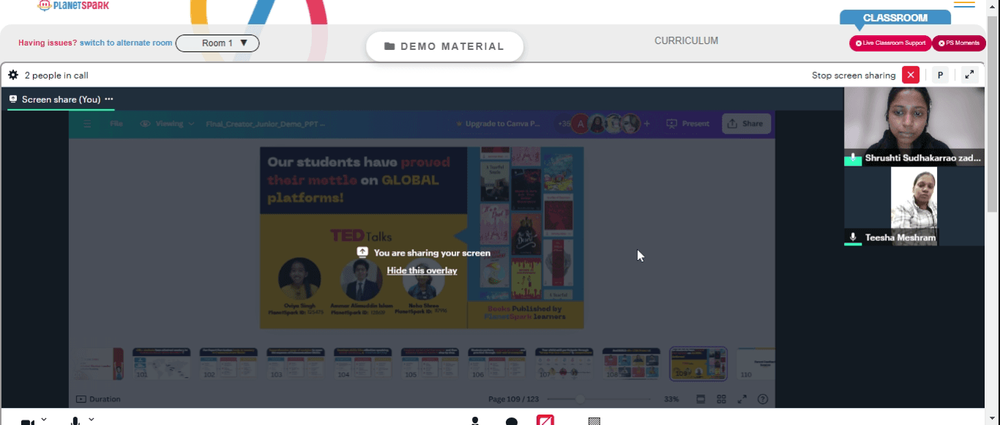
Task: Select slide thumbnail 102
Action: pyautogui.click(x=228, y=362)
